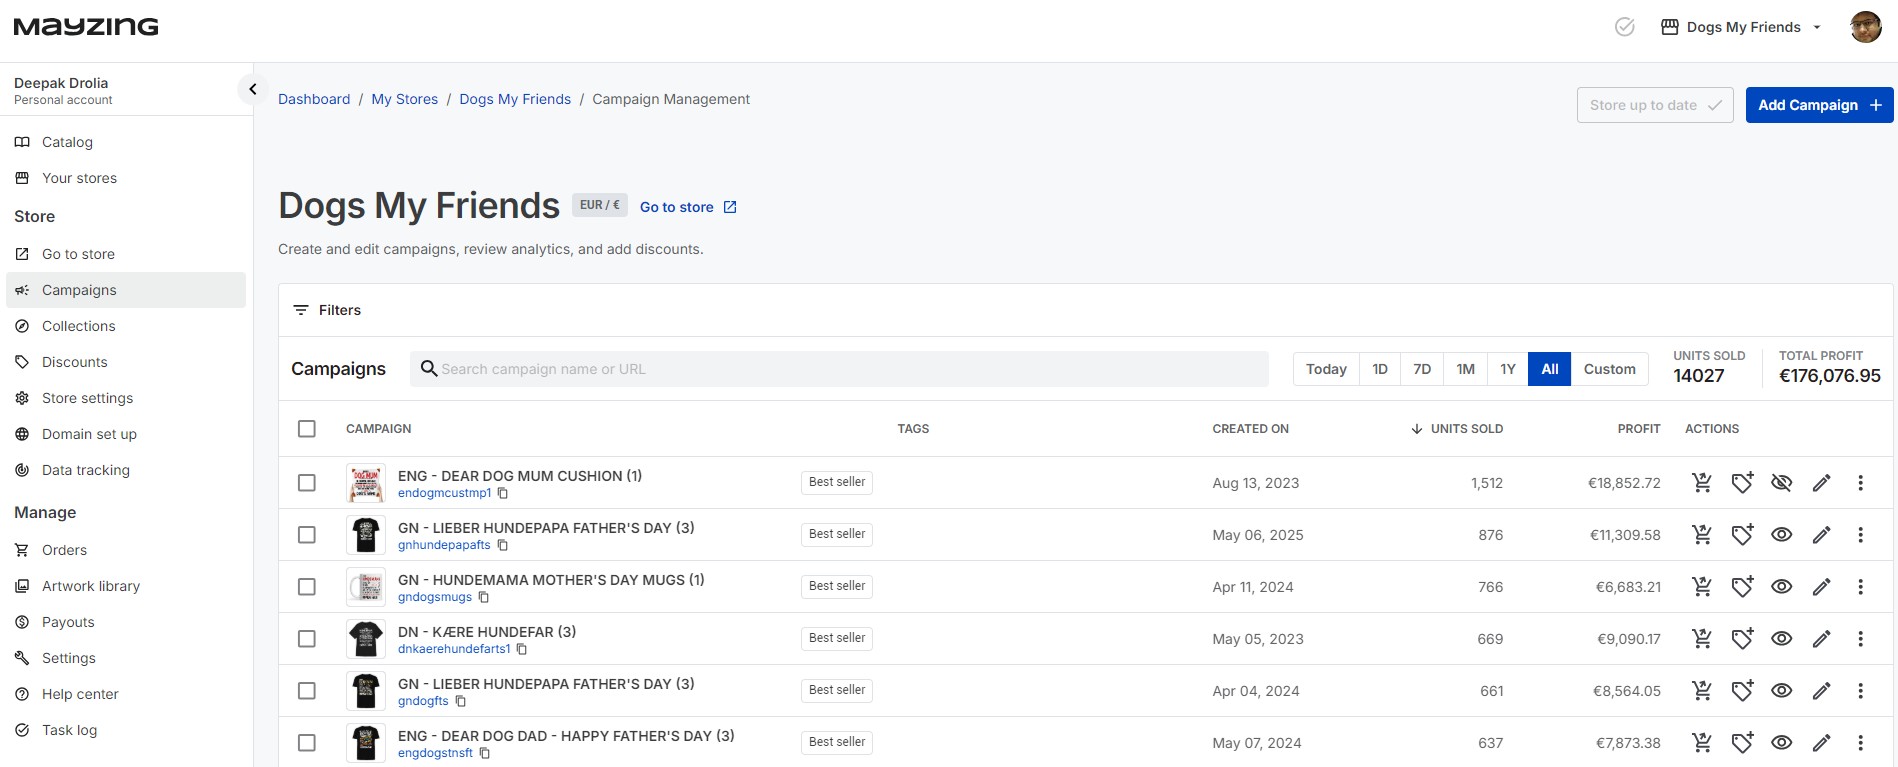The image size is (1898, 767).
Task: Open Artwork library in the sidebar
Action: tap(90, 586)
